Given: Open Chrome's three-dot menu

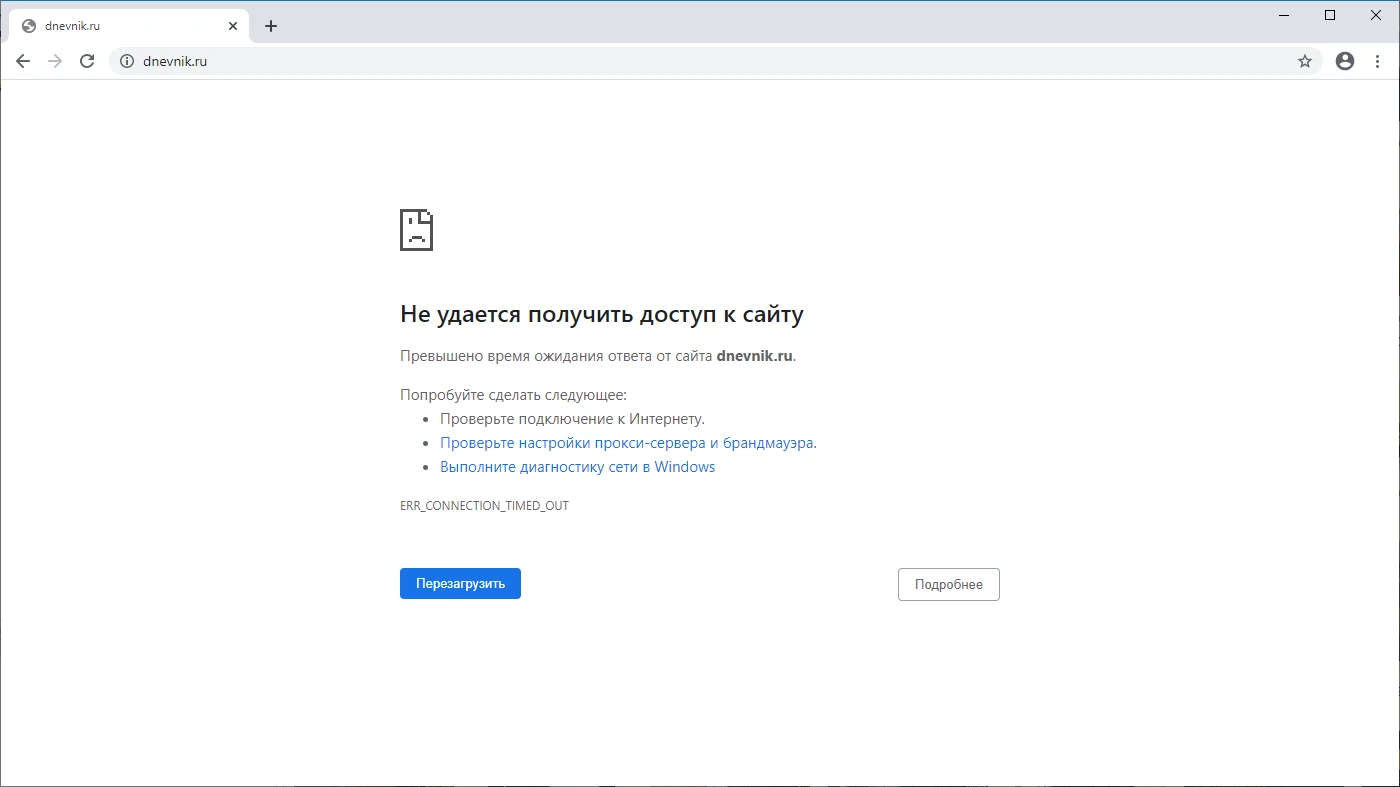Looking at the screenshot, I should pyautogui.click(x=1377, y=61).
